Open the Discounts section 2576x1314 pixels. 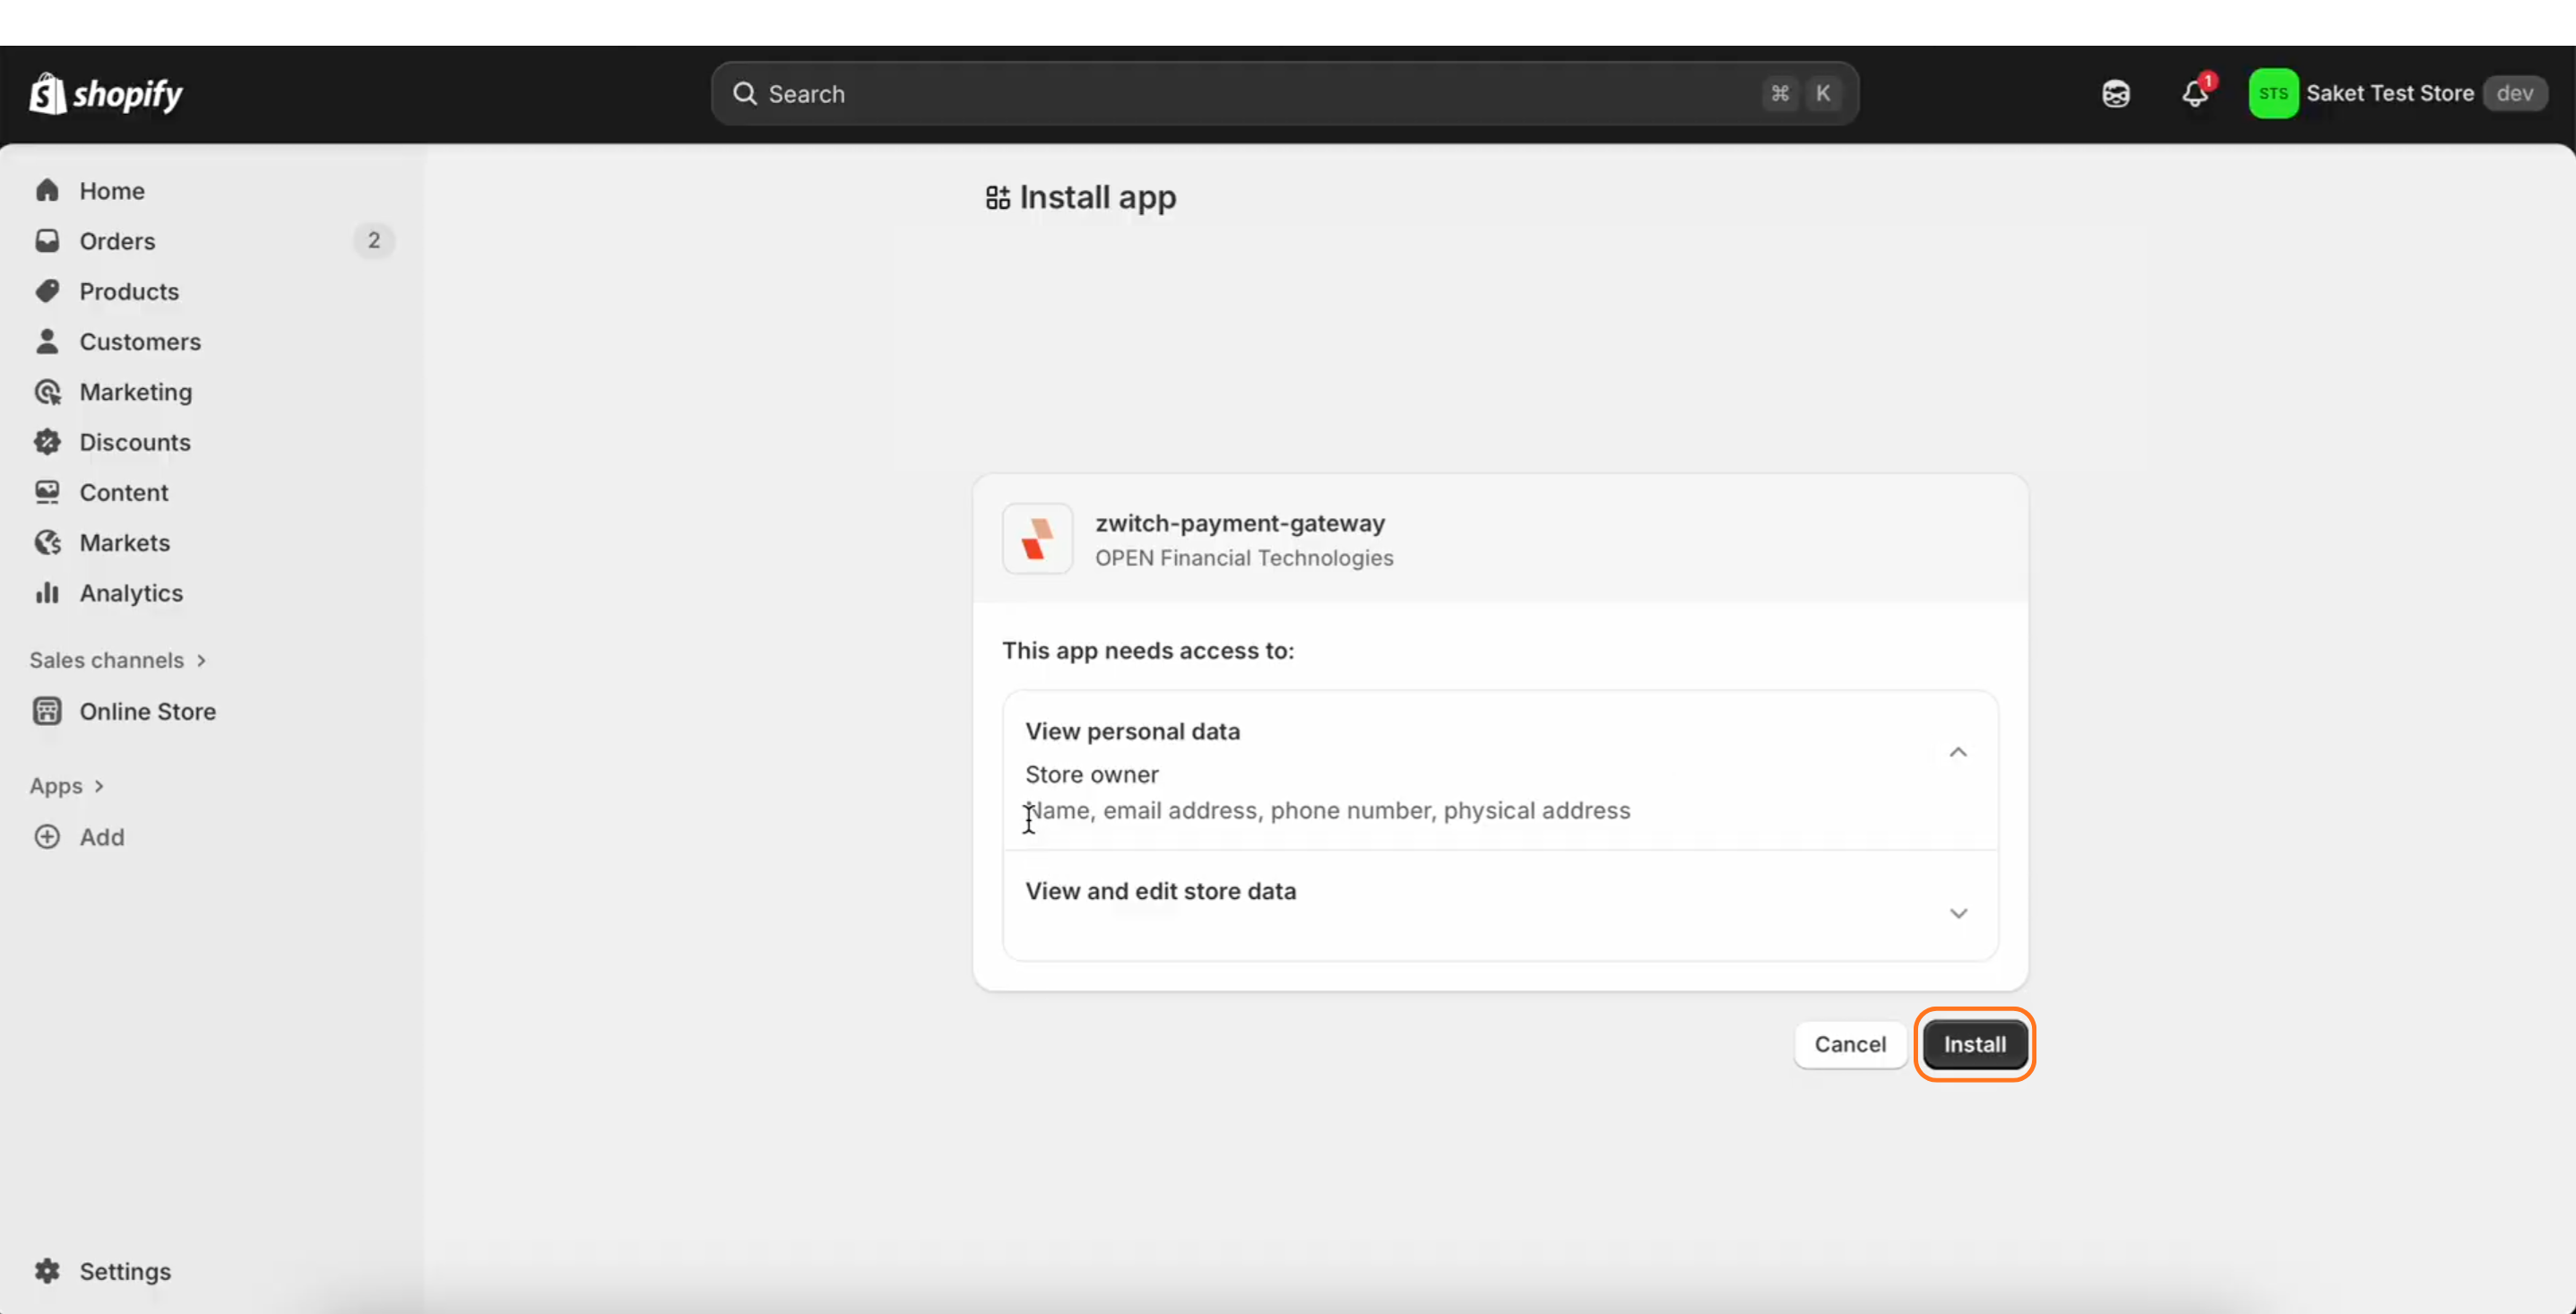(135, 442)
